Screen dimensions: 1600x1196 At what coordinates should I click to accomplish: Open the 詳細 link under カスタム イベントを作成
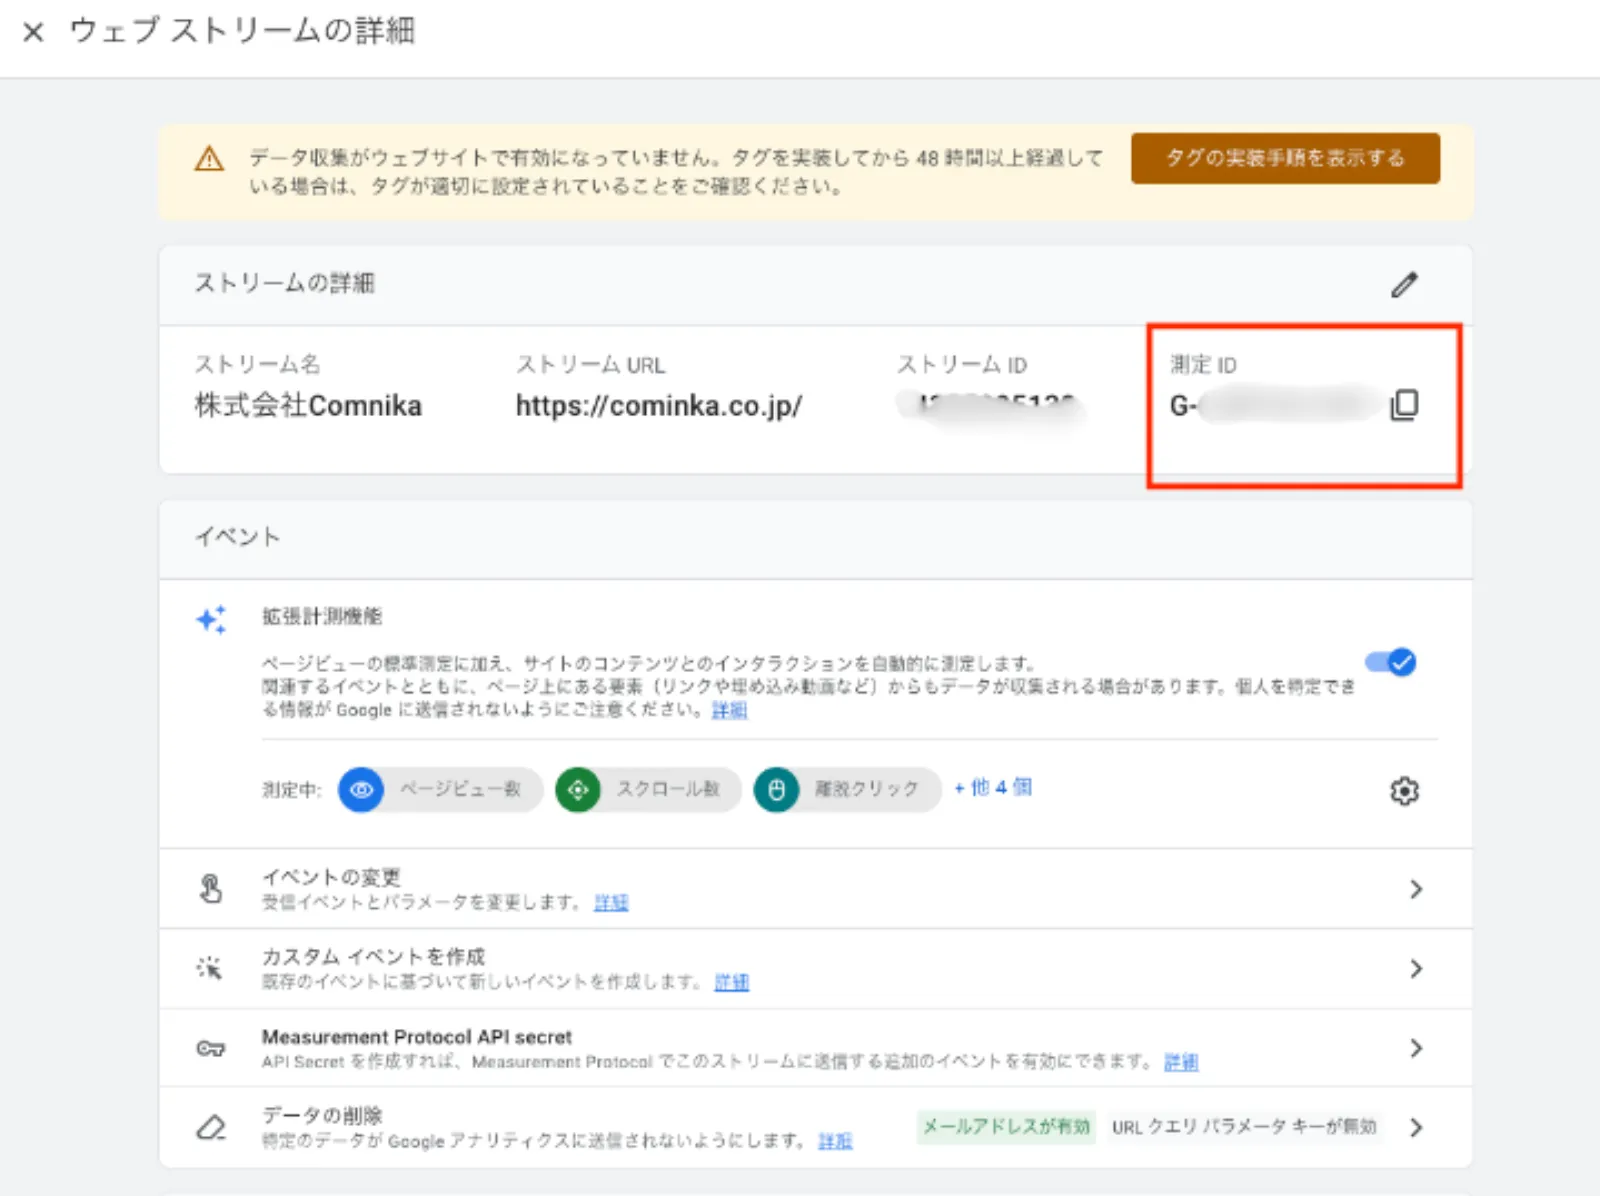731,982
